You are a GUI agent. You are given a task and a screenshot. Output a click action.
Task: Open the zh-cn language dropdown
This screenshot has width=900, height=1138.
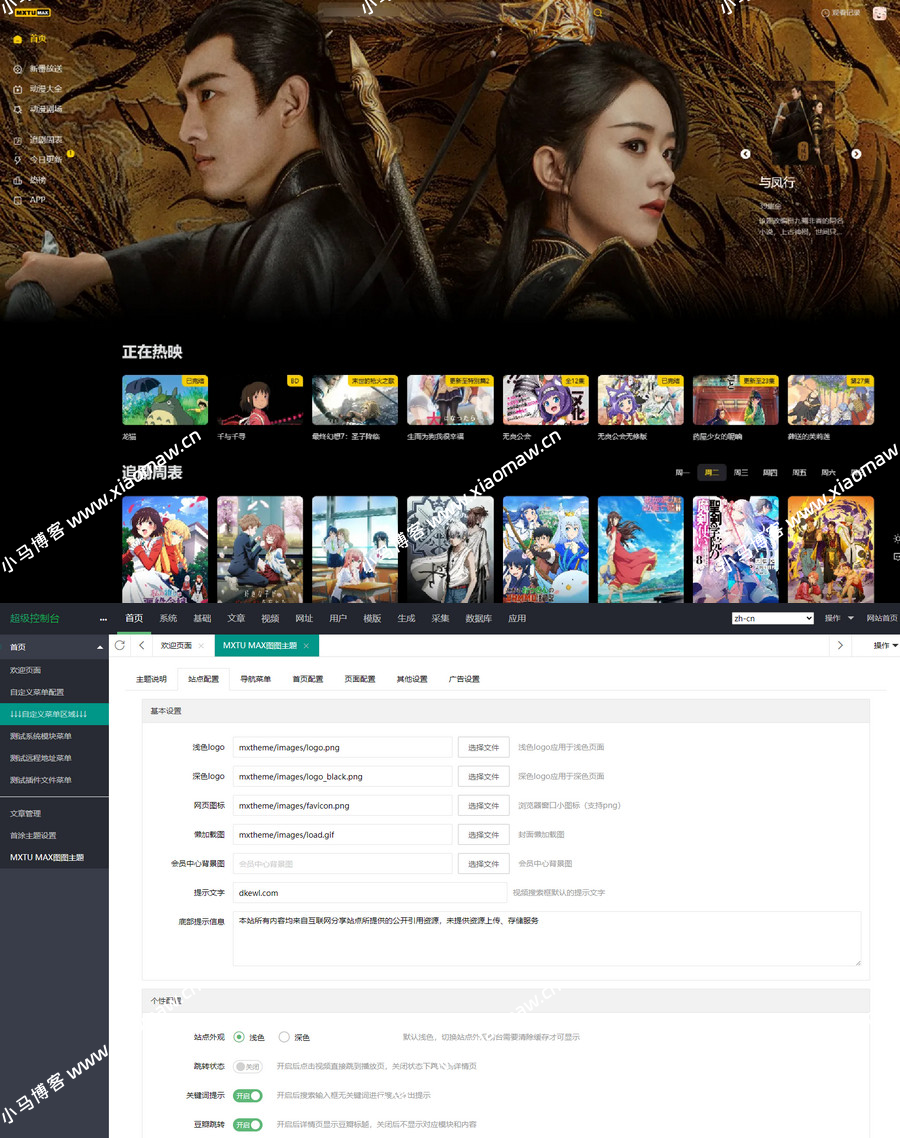(x=773, y=618)
